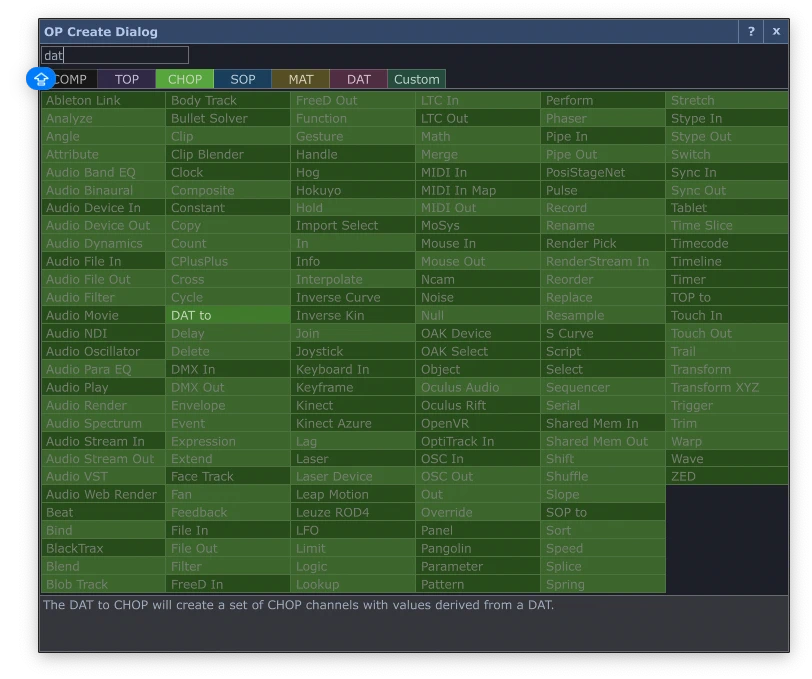Pick the Face Track operator

(228, 476)
